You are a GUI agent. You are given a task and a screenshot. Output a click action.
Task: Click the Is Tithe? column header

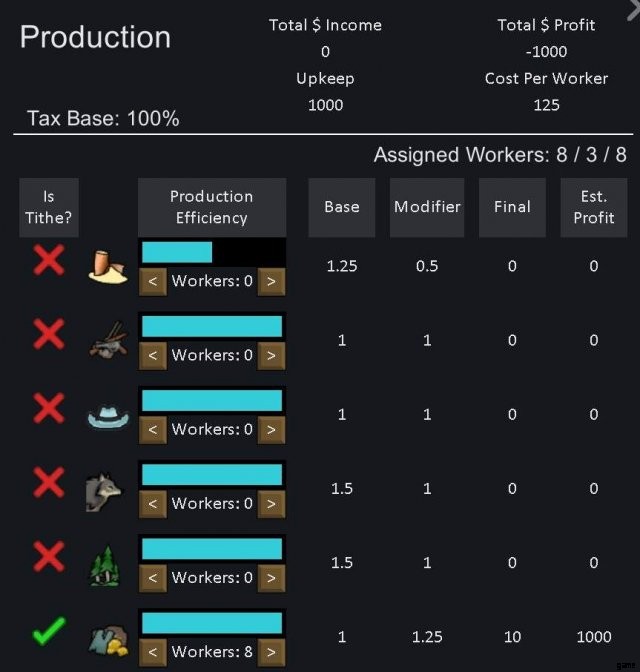(x=48, y=207)
